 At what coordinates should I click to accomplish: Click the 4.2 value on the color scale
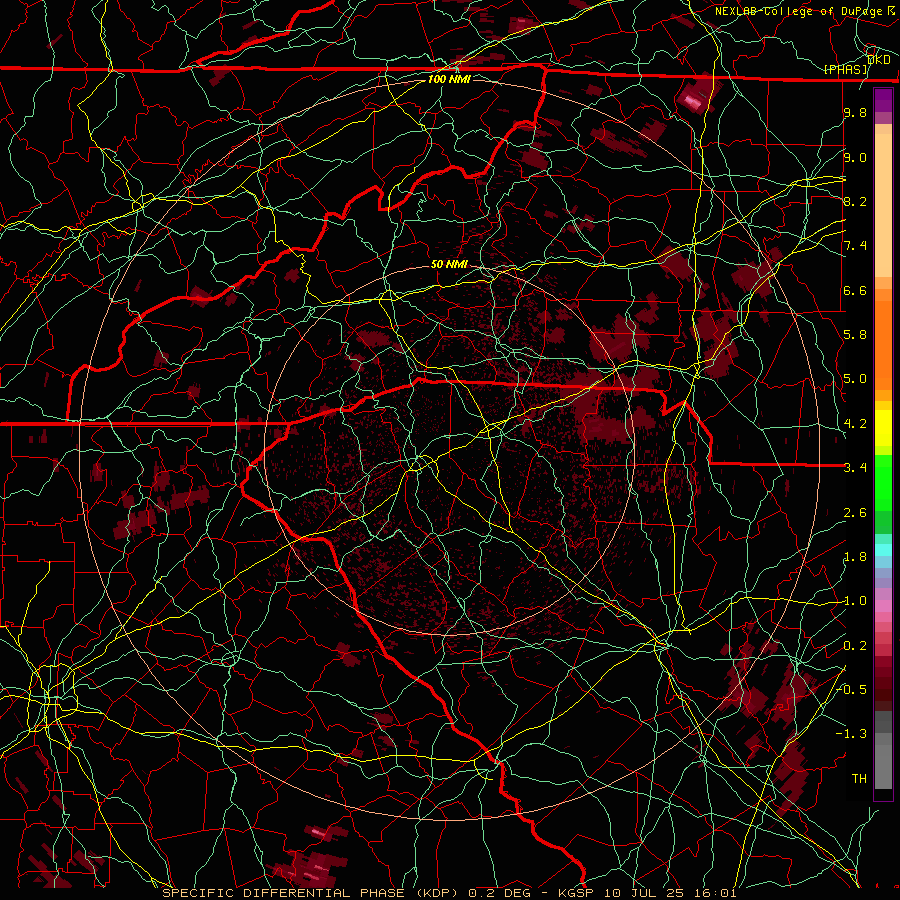[x=855, y=424]
